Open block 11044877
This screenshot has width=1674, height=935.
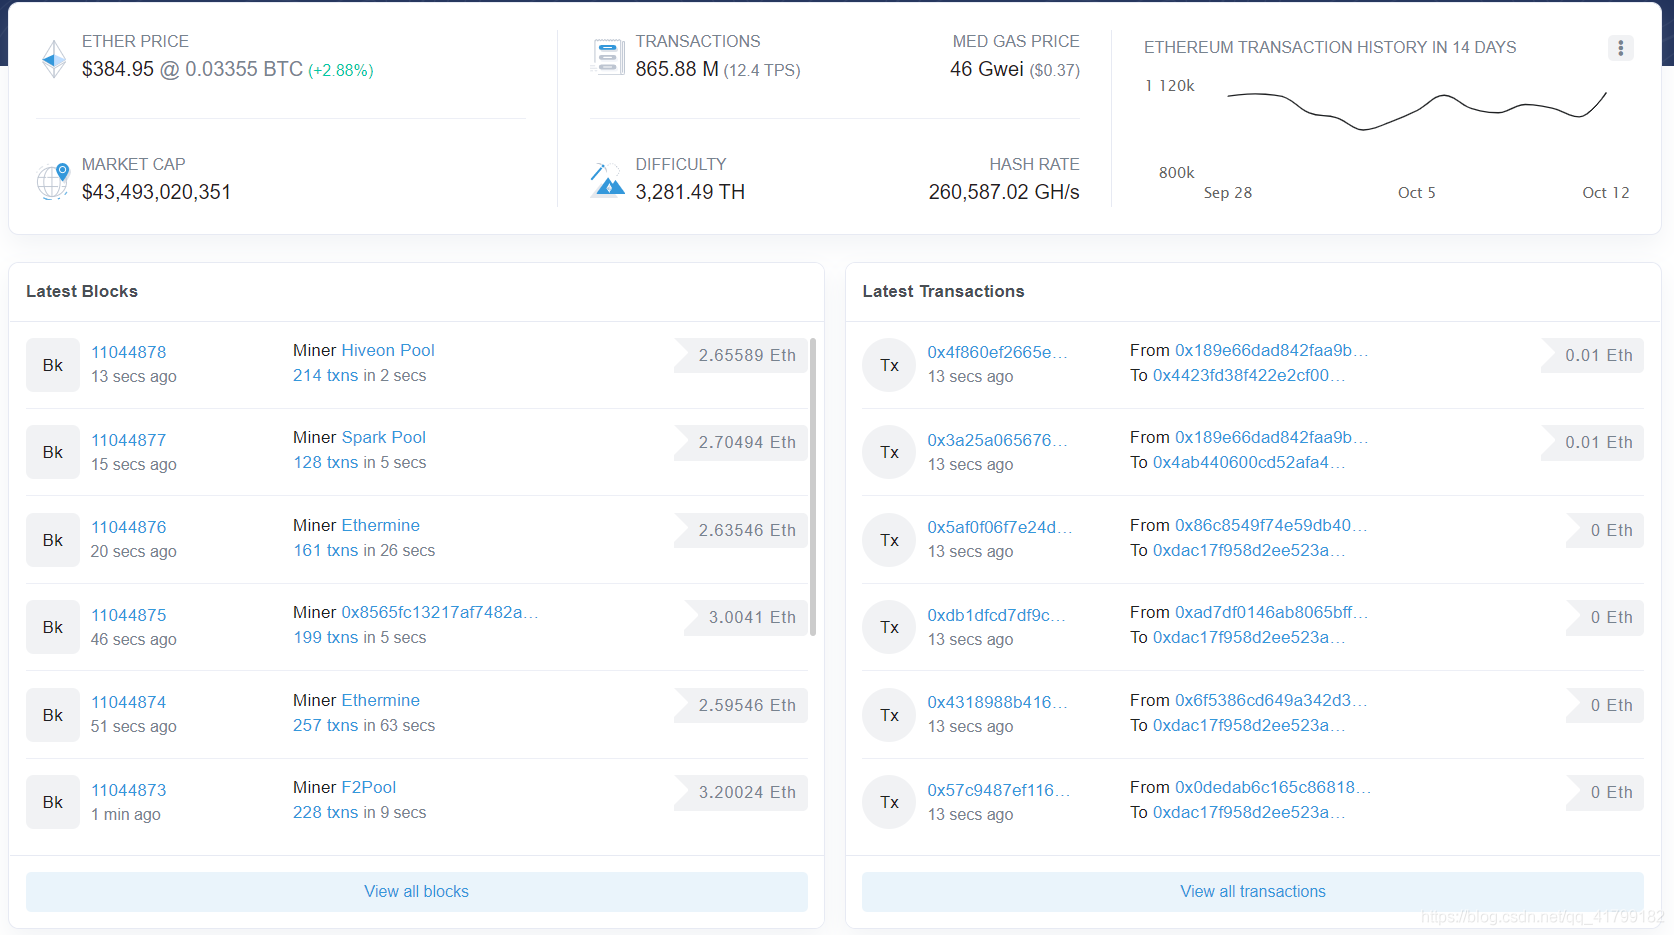click(128, 440)
